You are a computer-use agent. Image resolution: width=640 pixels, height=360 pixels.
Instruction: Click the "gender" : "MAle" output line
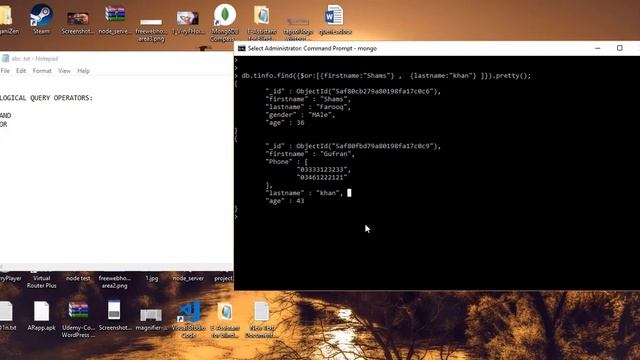[300, 115]
